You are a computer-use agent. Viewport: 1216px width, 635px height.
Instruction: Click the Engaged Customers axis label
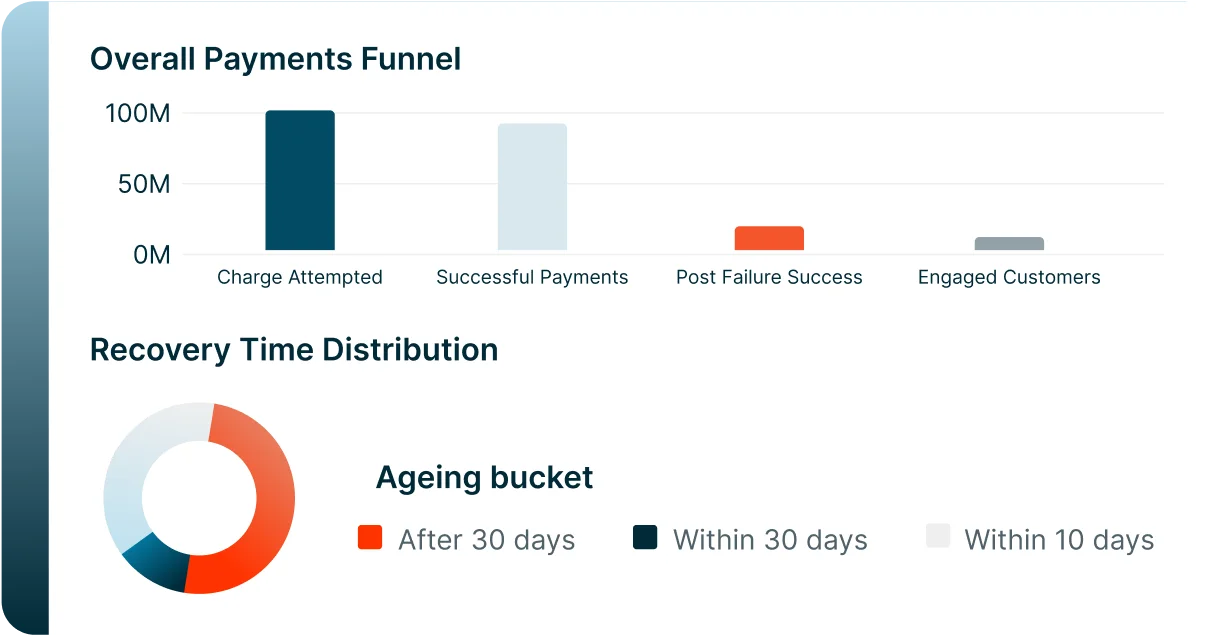click(1009, 278)
